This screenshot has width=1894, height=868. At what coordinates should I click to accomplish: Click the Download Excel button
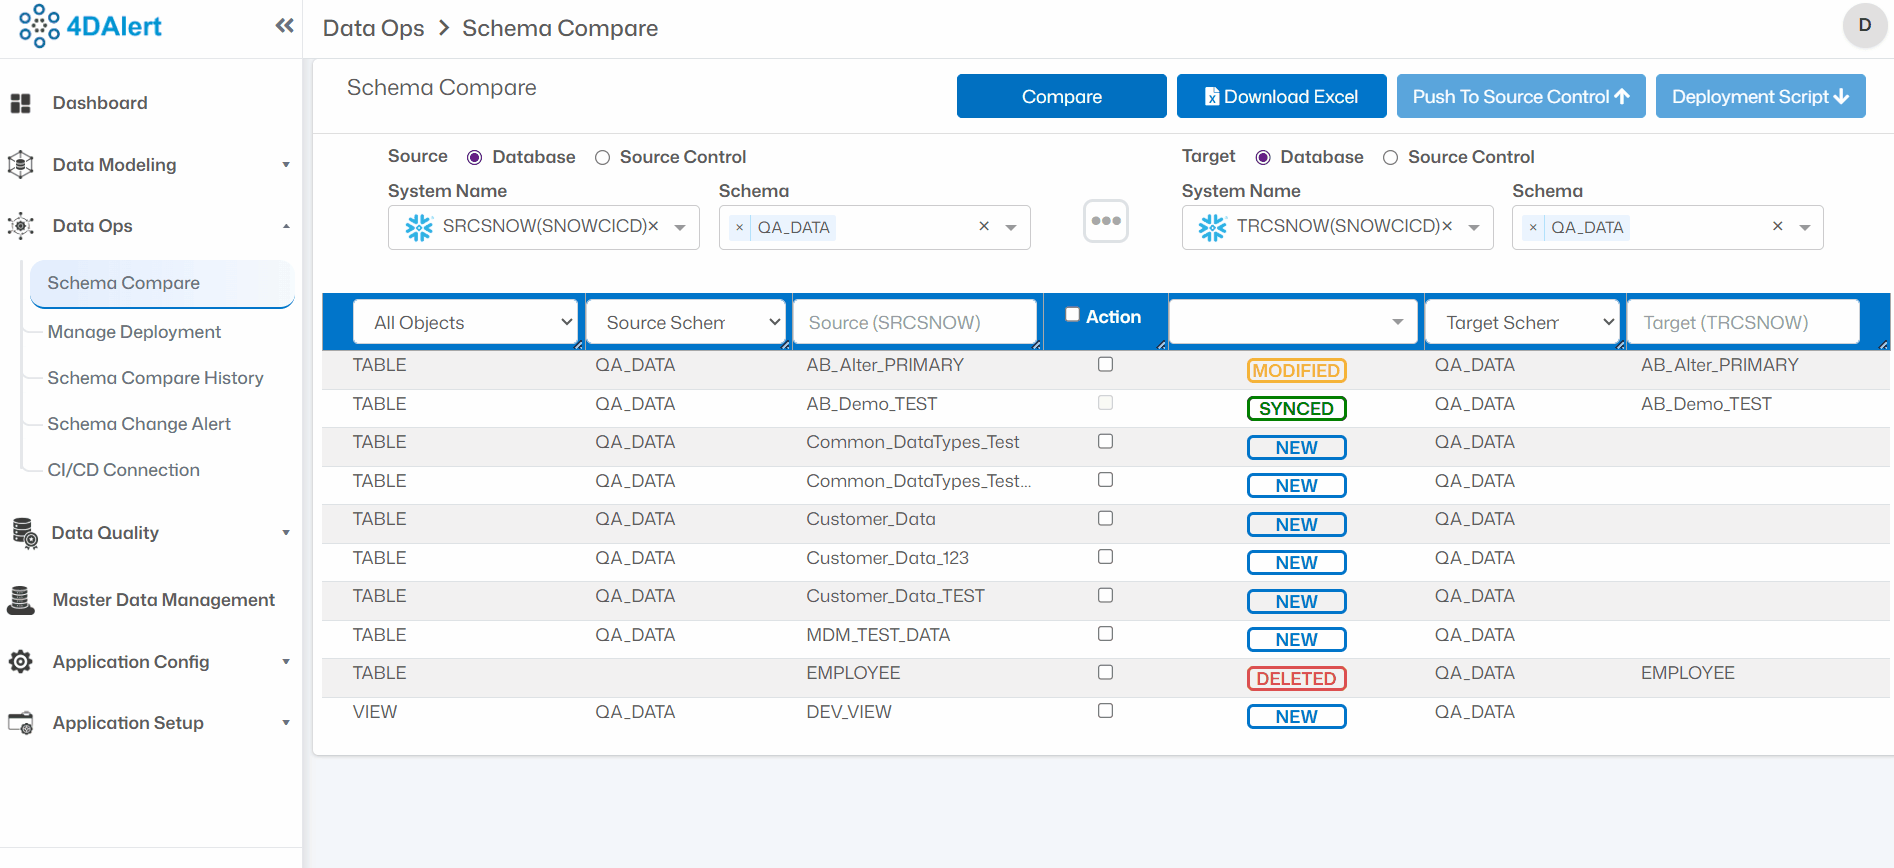[x=1281, y=97]
